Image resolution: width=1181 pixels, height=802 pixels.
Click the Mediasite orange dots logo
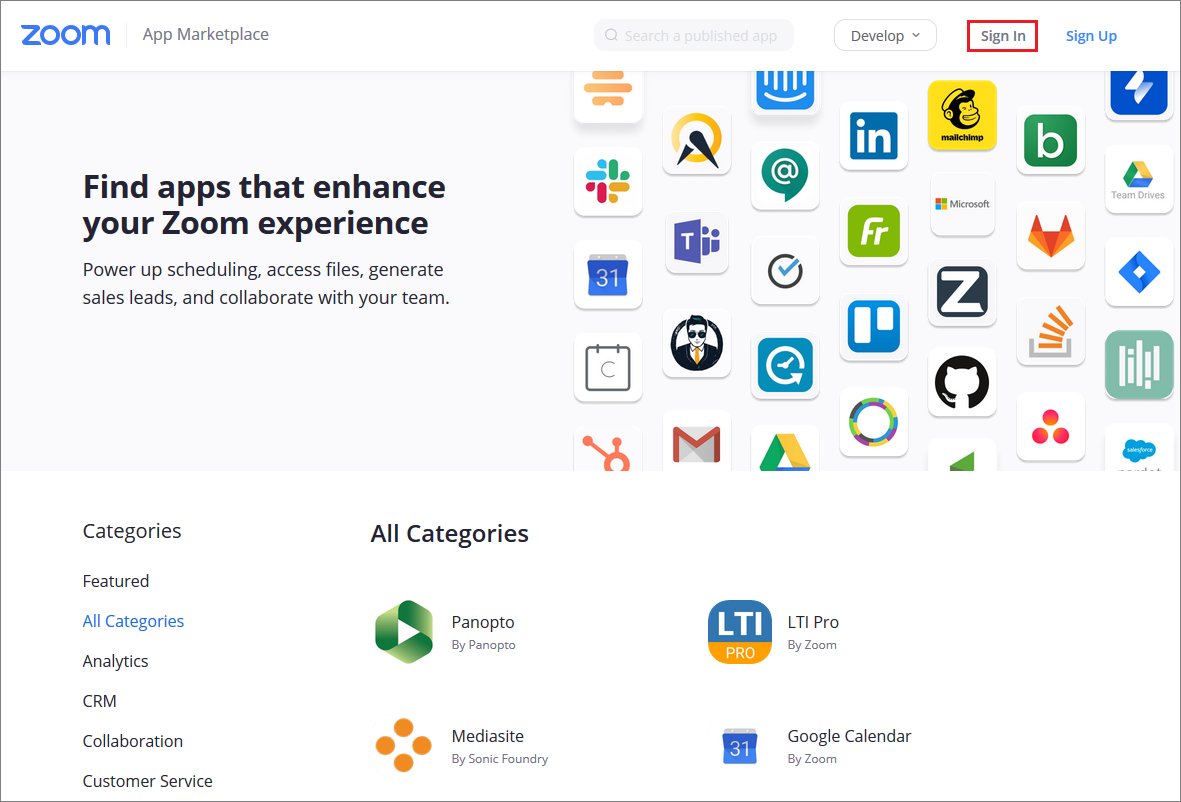pos(404,746)
